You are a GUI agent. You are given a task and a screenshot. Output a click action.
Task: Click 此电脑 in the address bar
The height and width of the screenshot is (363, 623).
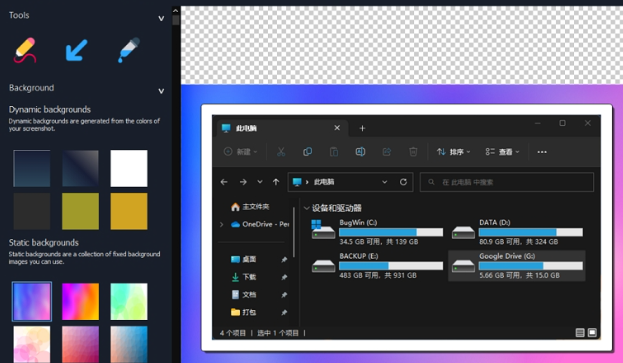click(324, 182)
